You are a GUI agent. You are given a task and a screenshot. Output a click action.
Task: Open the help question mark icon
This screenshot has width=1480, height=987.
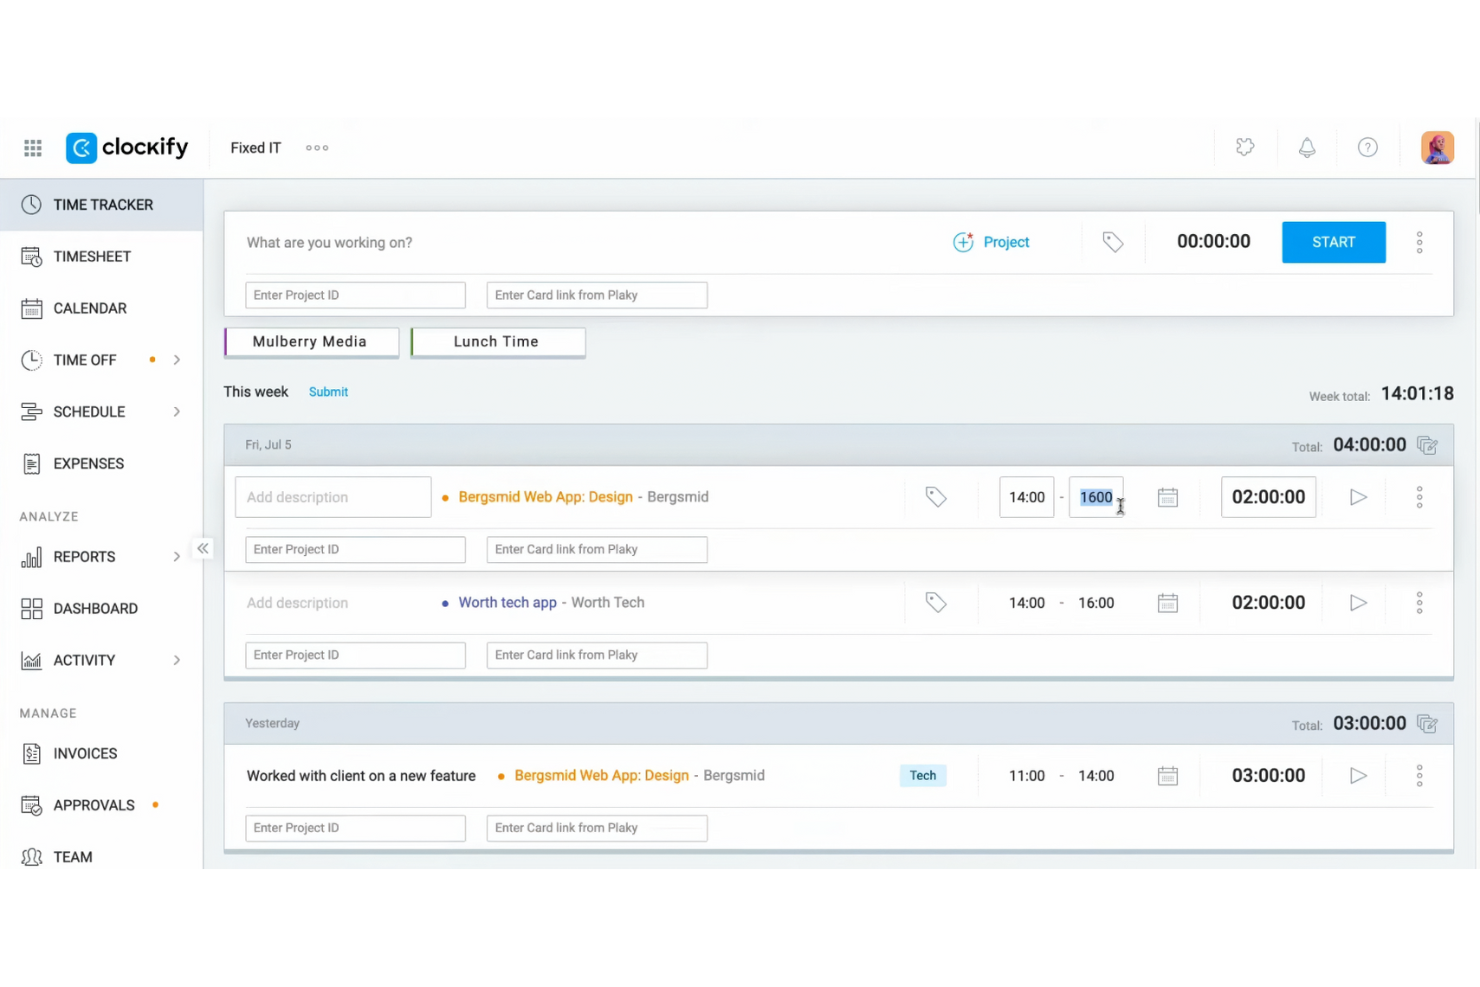pos(1368,148)
